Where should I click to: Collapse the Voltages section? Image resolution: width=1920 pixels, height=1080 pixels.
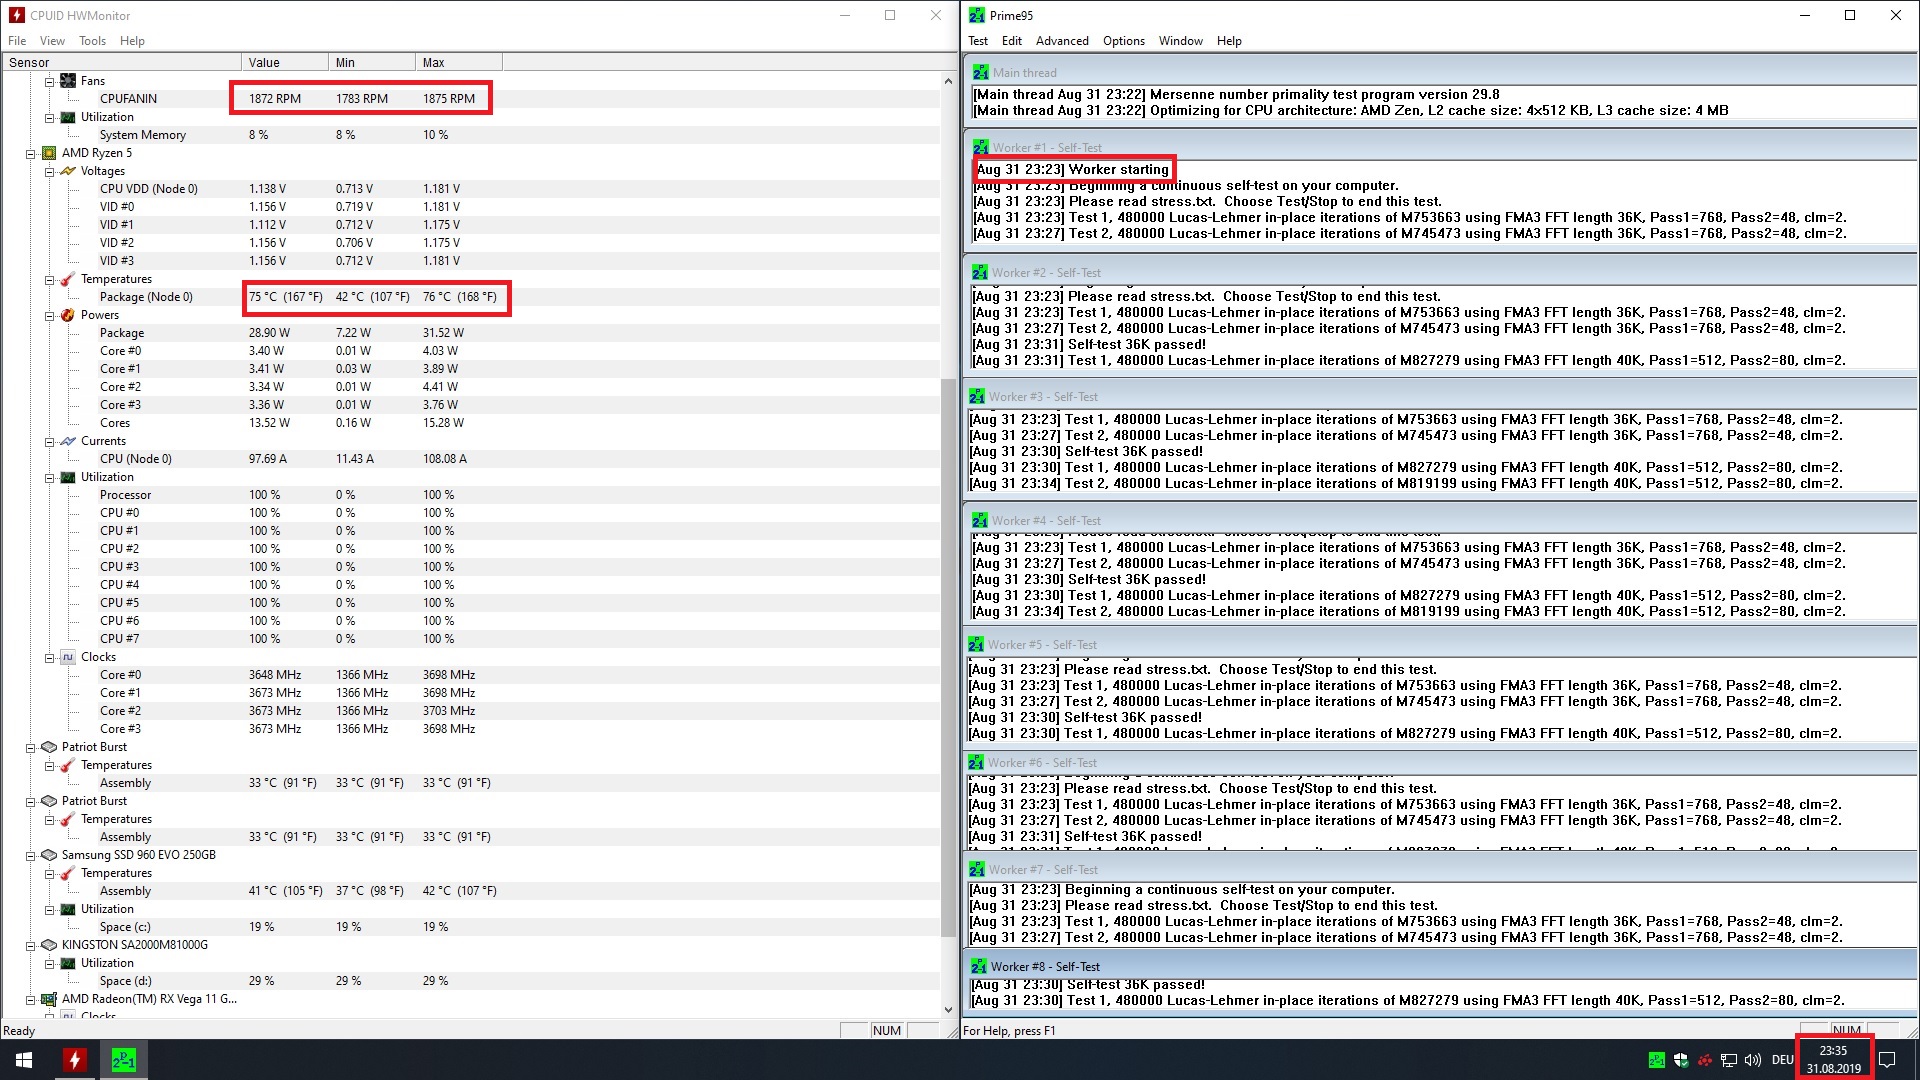point(49,172)
